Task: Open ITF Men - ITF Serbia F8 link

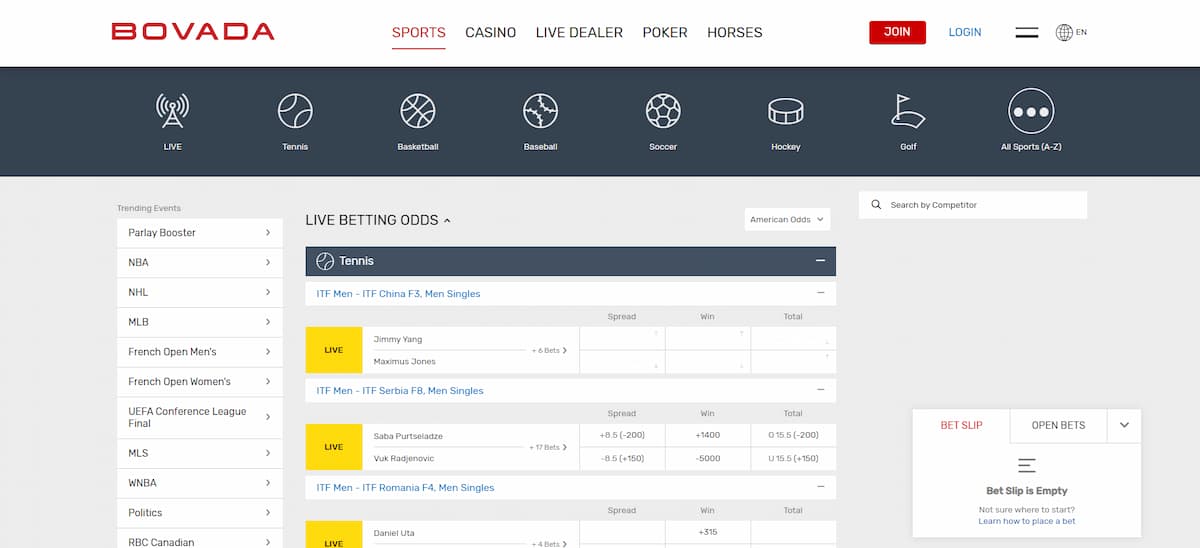Action: click(400, 391)
